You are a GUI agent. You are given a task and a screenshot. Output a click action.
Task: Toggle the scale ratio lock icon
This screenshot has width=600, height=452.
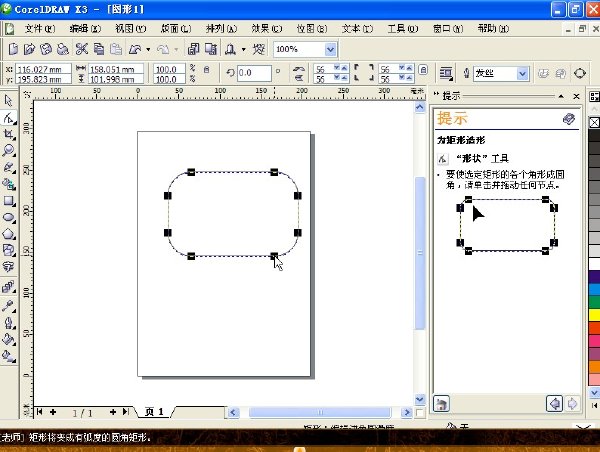207,70
